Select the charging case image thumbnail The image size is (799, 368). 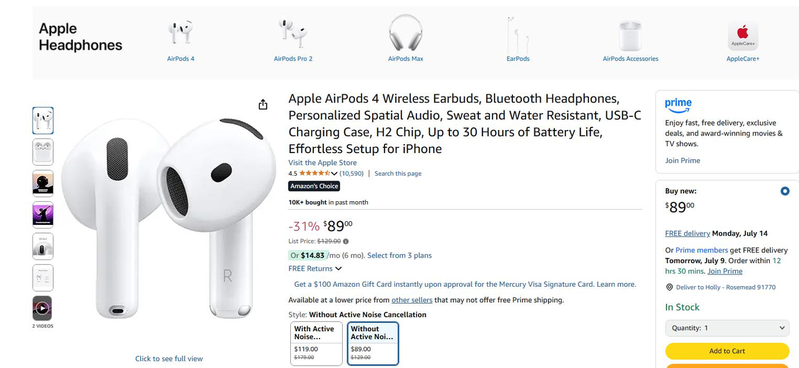(x=43, y=152)
